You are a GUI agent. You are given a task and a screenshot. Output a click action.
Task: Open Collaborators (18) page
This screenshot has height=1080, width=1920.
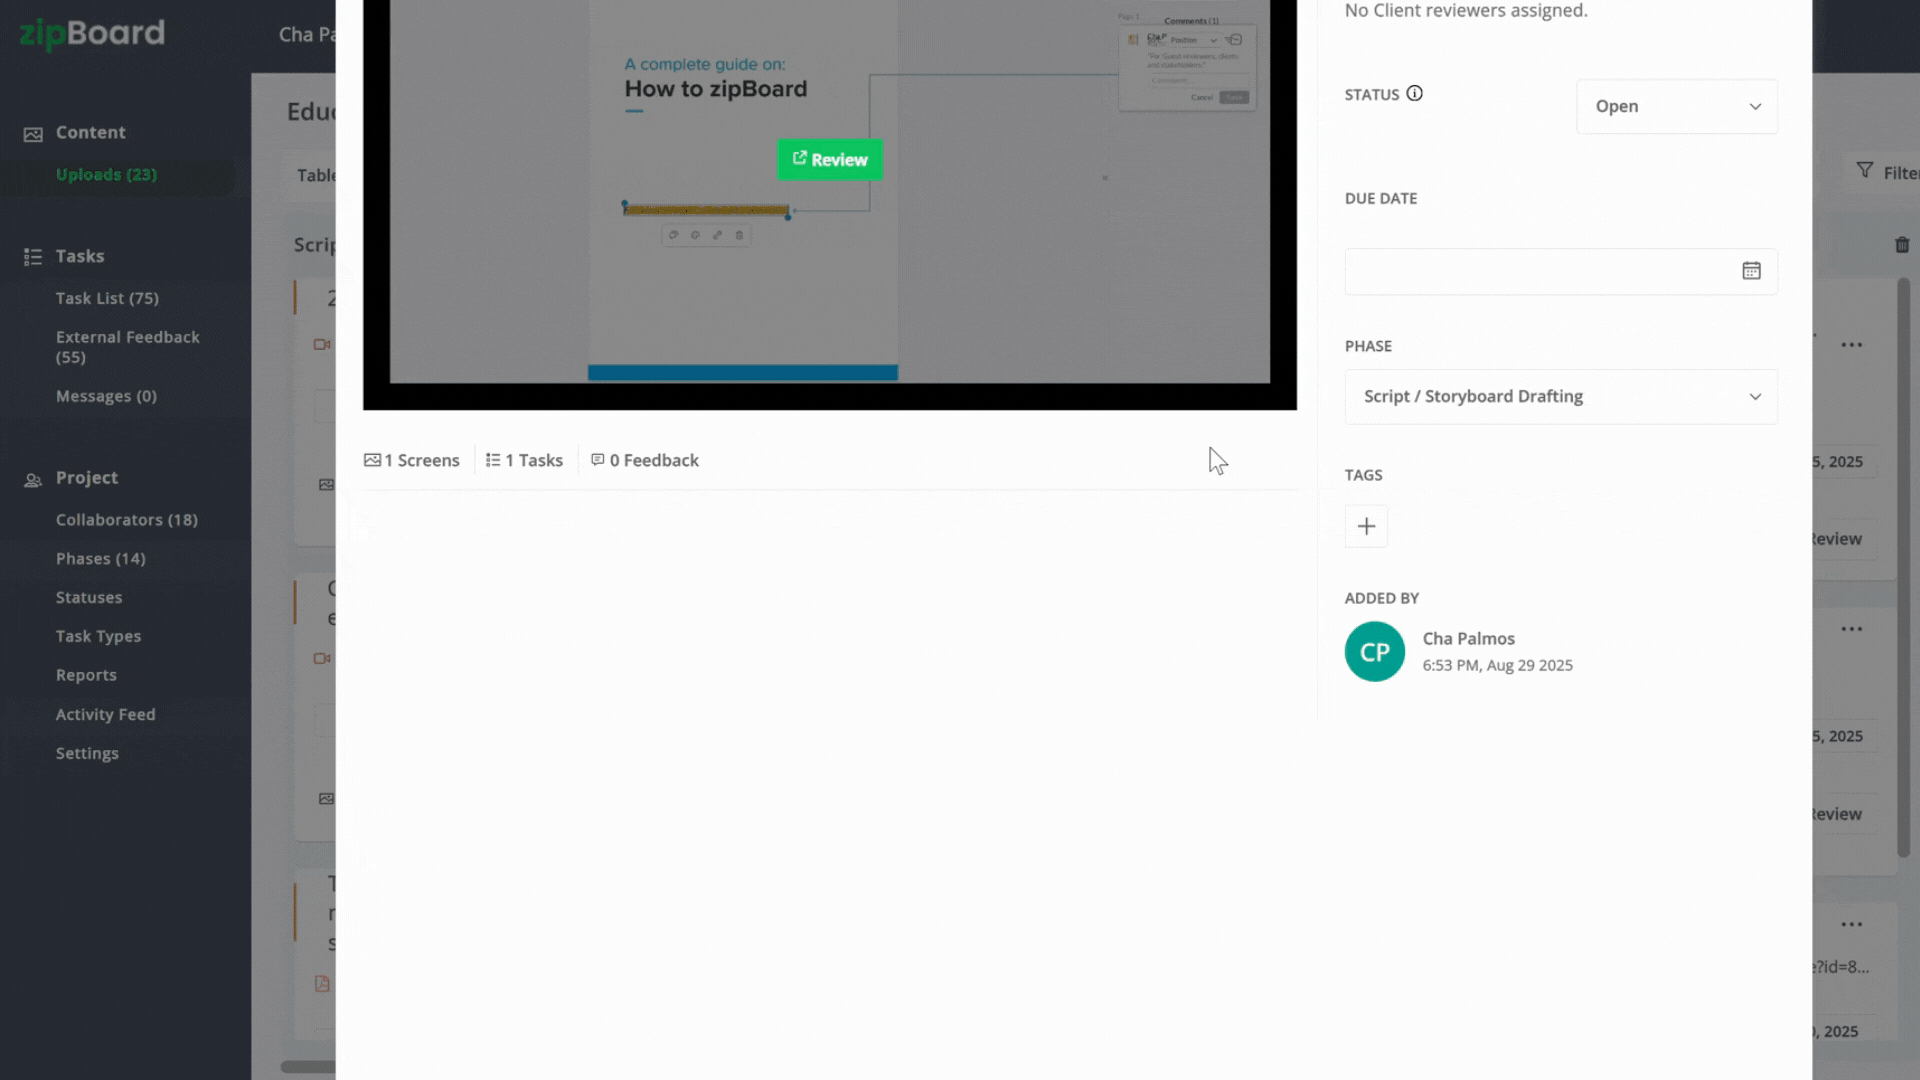click(x=126, y=520)
